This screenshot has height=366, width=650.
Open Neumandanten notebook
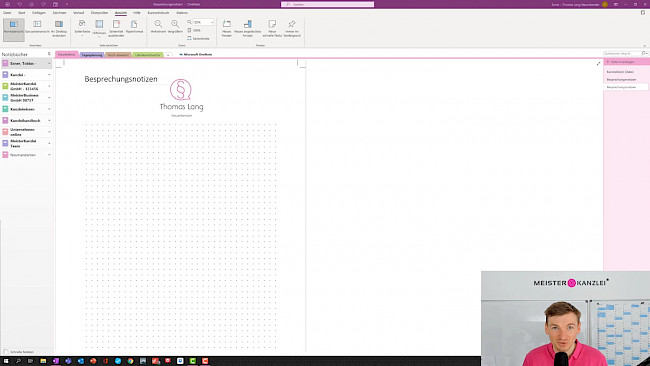23,155
